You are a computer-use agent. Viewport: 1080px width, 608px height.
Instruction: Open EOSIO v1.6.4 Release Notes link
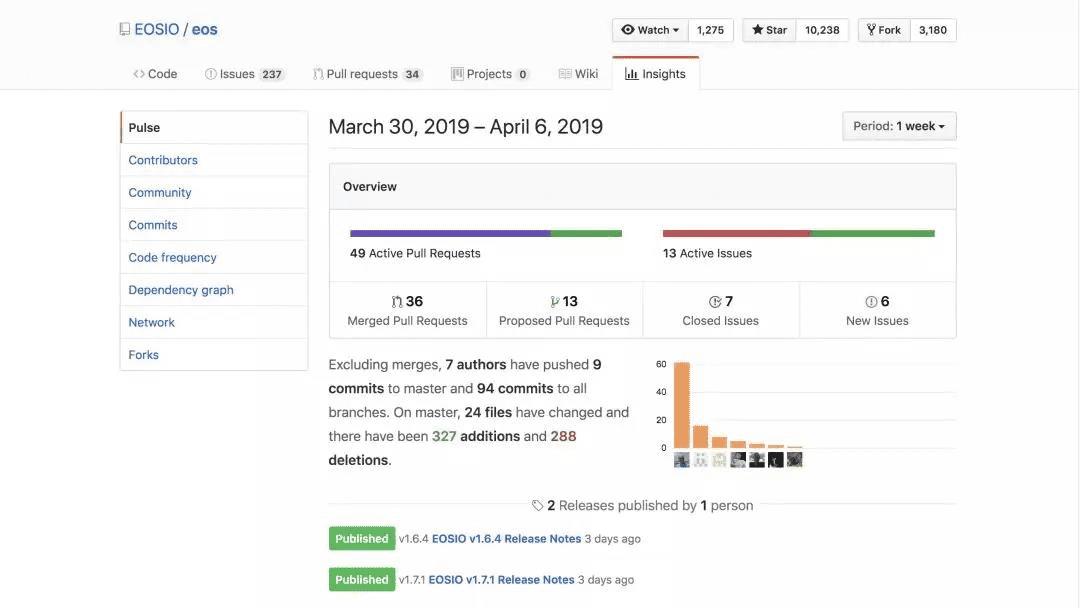point(506,539)
